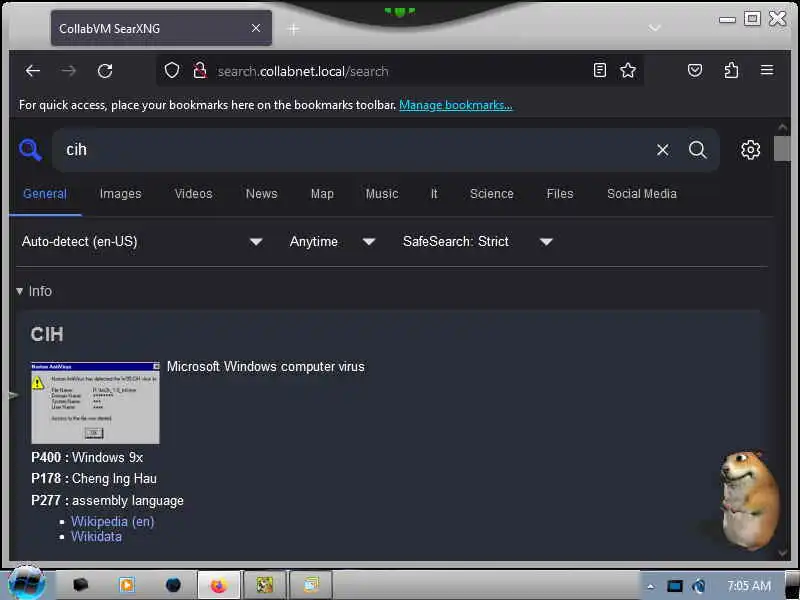Click the SearXNG magnifier logo
Image resolution: width=800 pixels, height=600 pixels.
point(30,150)
